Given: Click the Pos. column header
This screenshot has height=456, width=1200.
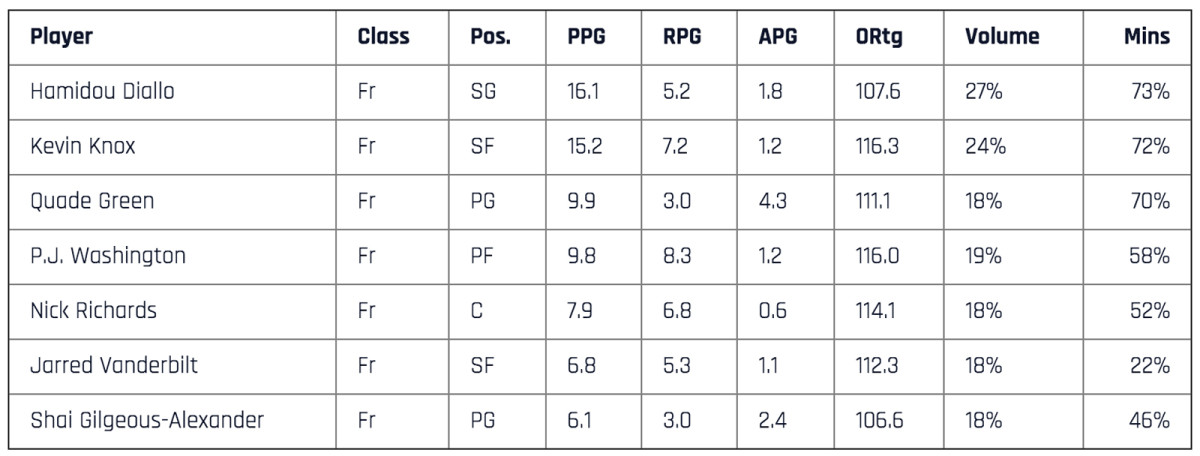Looking at the screenshot, I should [490, 37].
